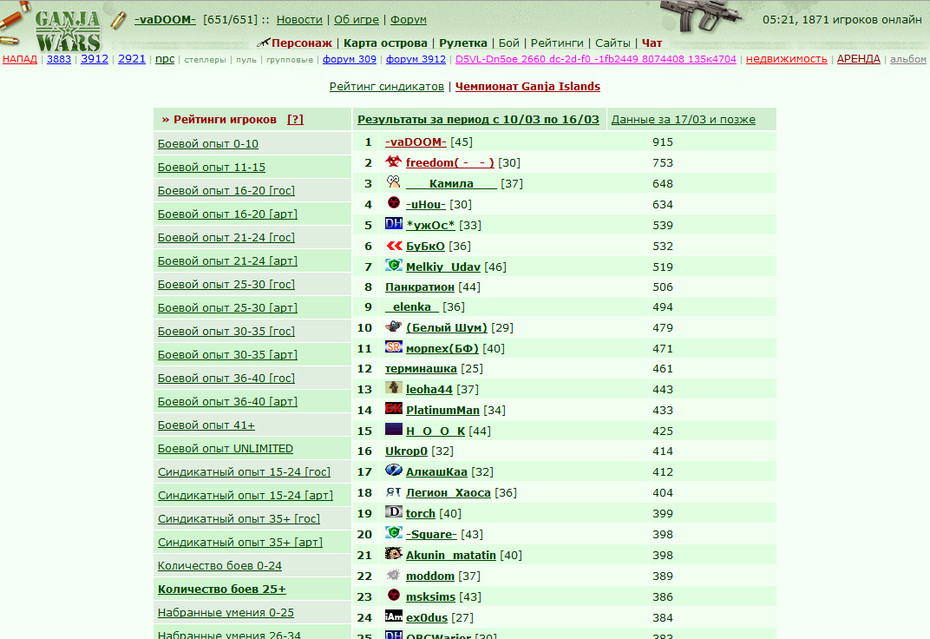Select Синдикатный опыт 35+ [арт]
This screenshot has width=930, height=639.
(240, 542)
